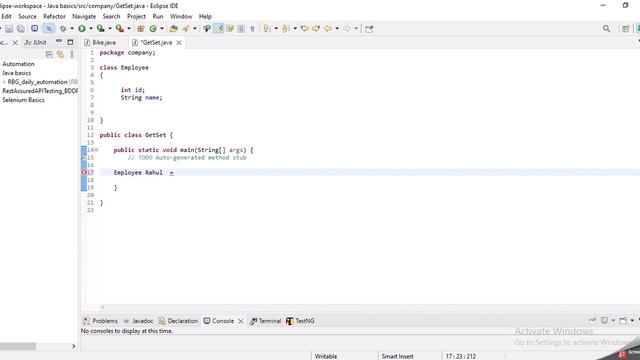The height and width of the screenshot is (360, 640).
Task: Select the Java basics project
Action: point(17,73)
